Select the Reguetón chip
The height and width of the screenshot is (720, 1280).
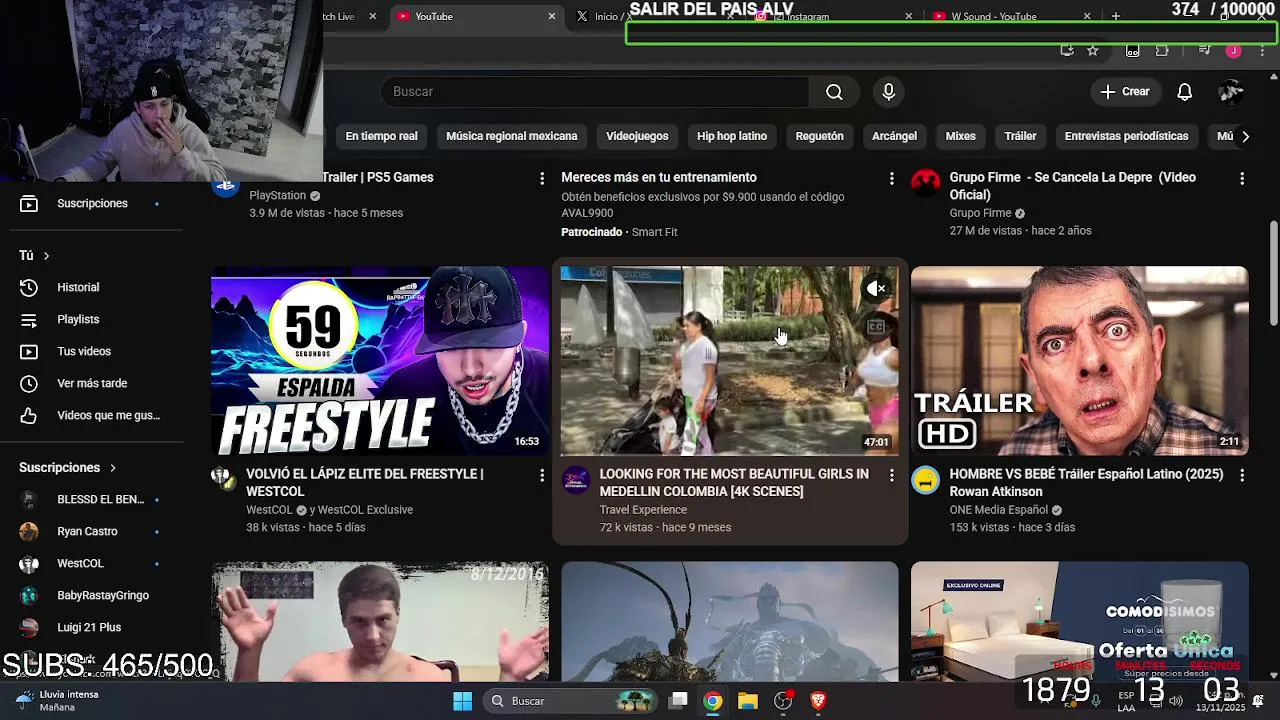pyautogui.click(x=819, y=136)
